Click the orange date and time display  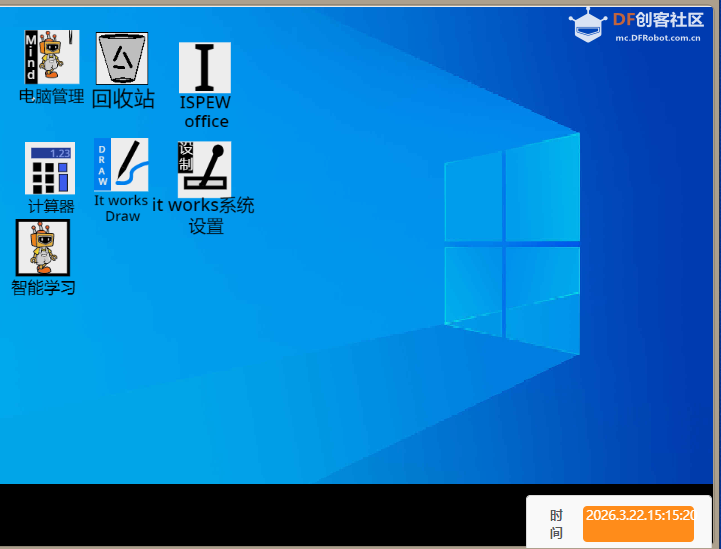(638, 523)
